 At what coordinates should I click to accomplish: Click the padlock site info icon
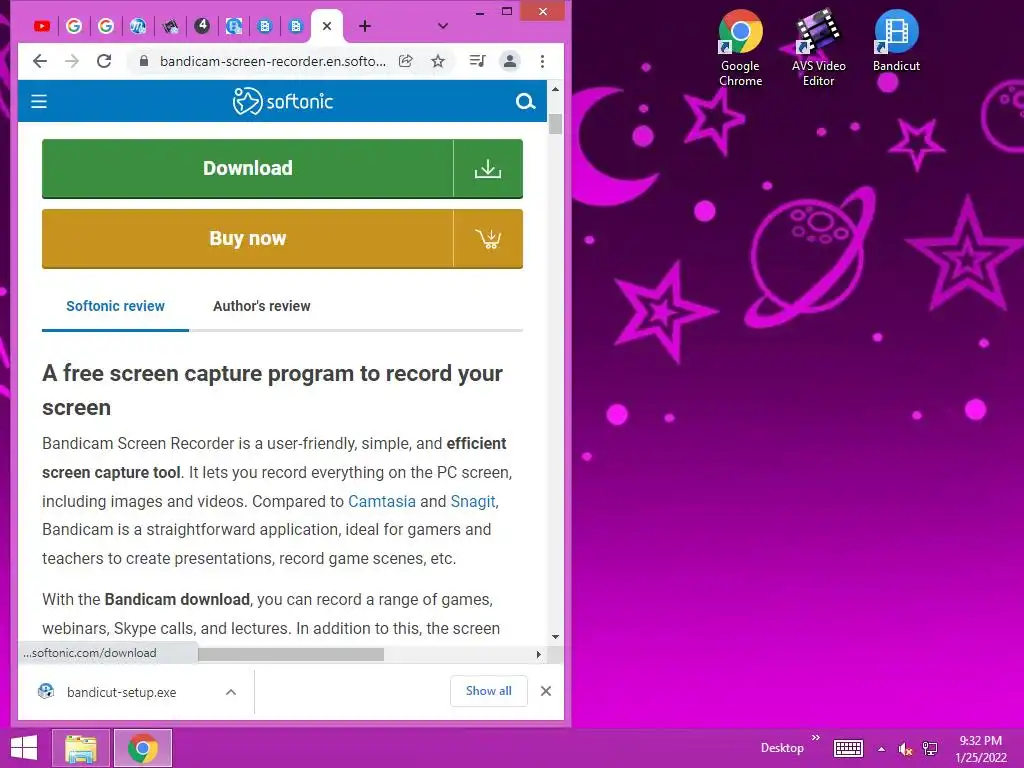click(144, 61)
